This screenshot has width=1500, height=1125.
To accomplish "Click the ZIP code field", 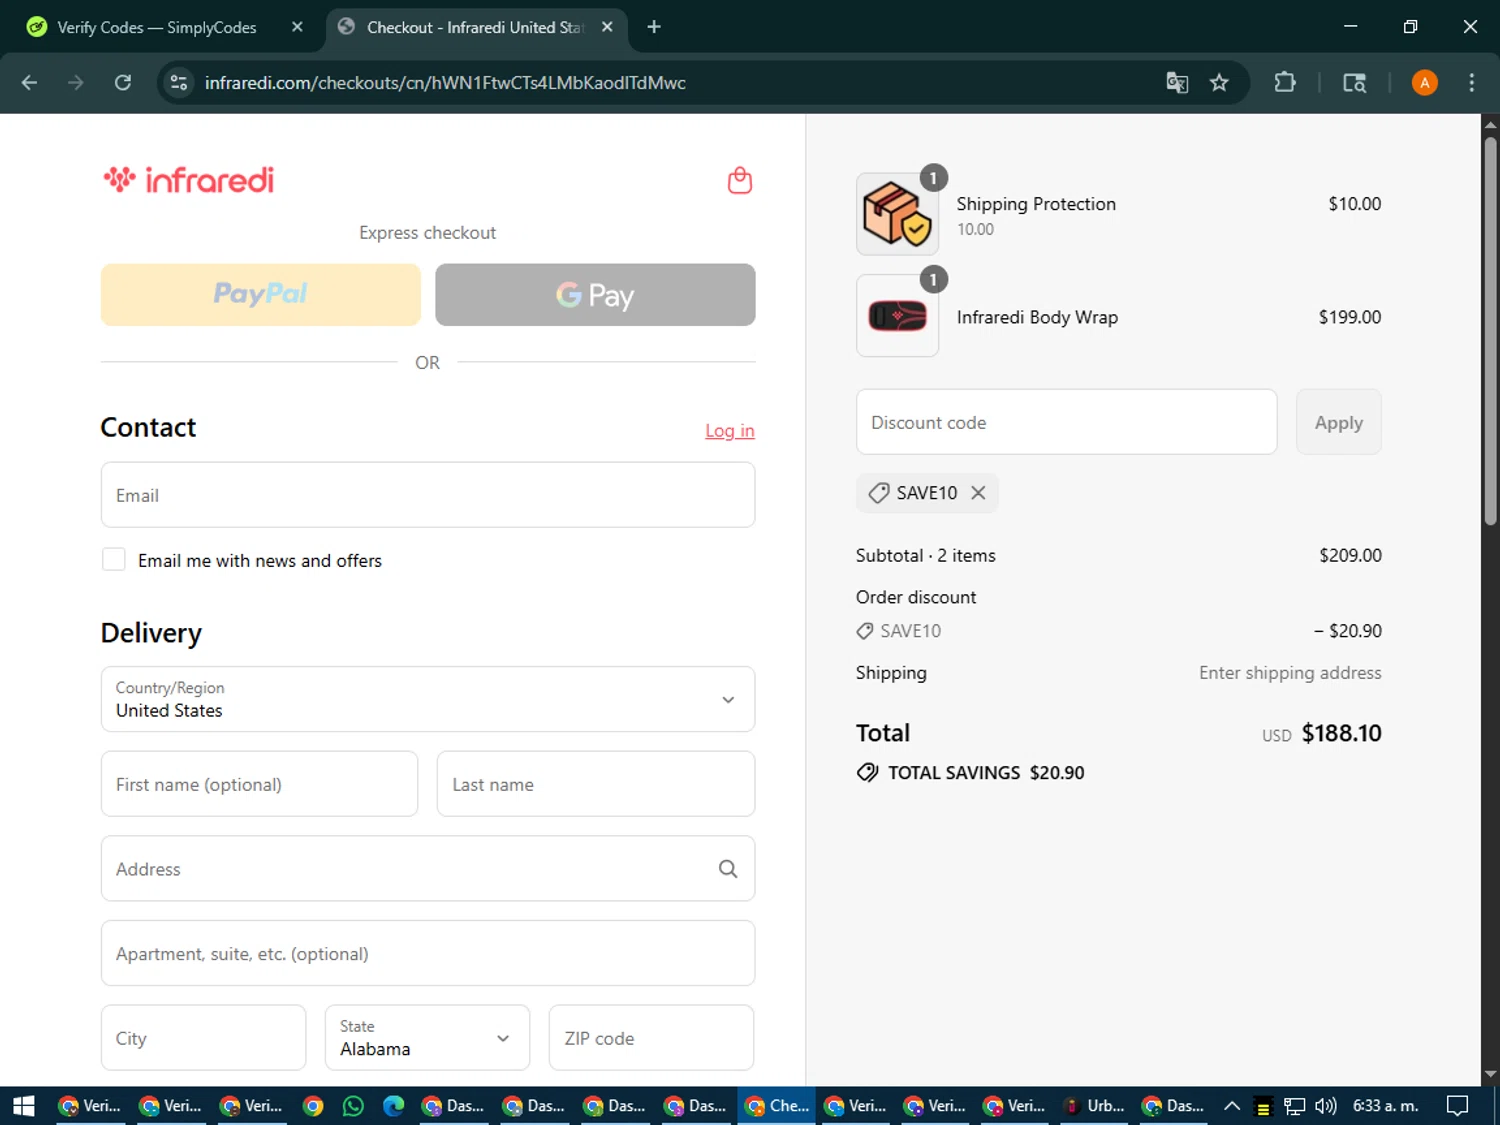I will [651, 1038].
